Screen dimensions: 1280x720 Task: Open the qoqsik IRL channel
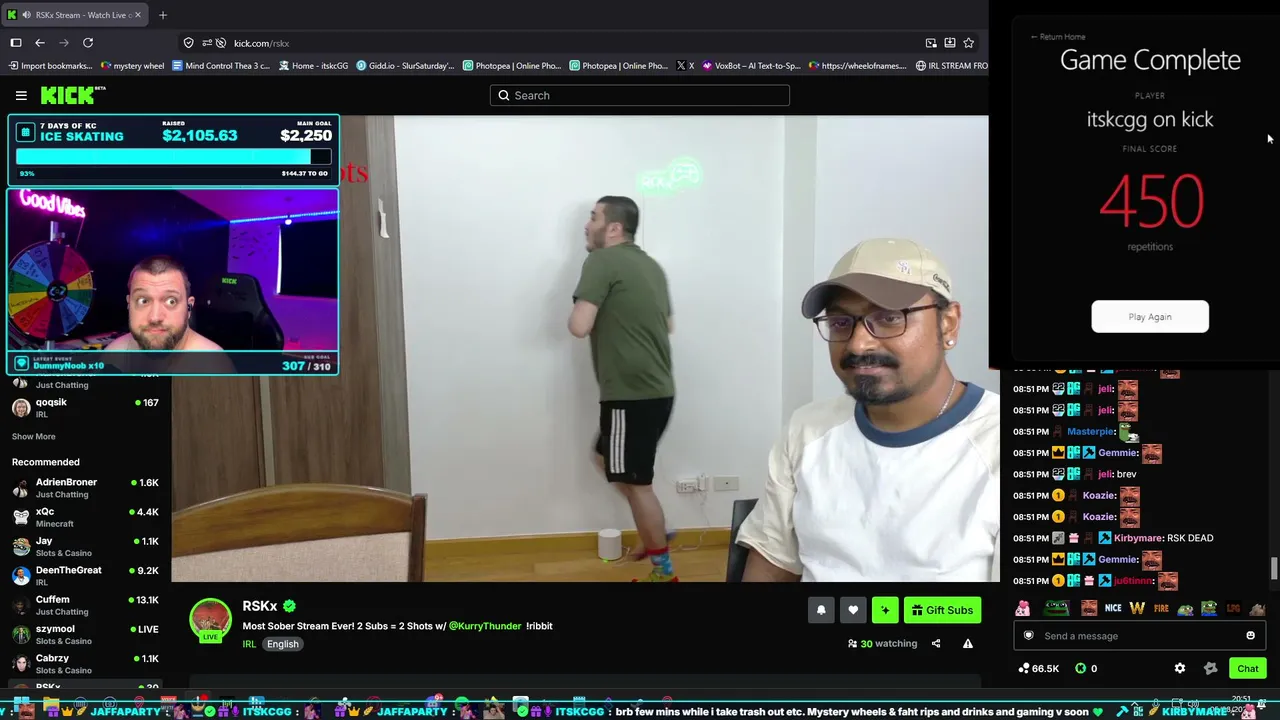(x=85, y=407)
